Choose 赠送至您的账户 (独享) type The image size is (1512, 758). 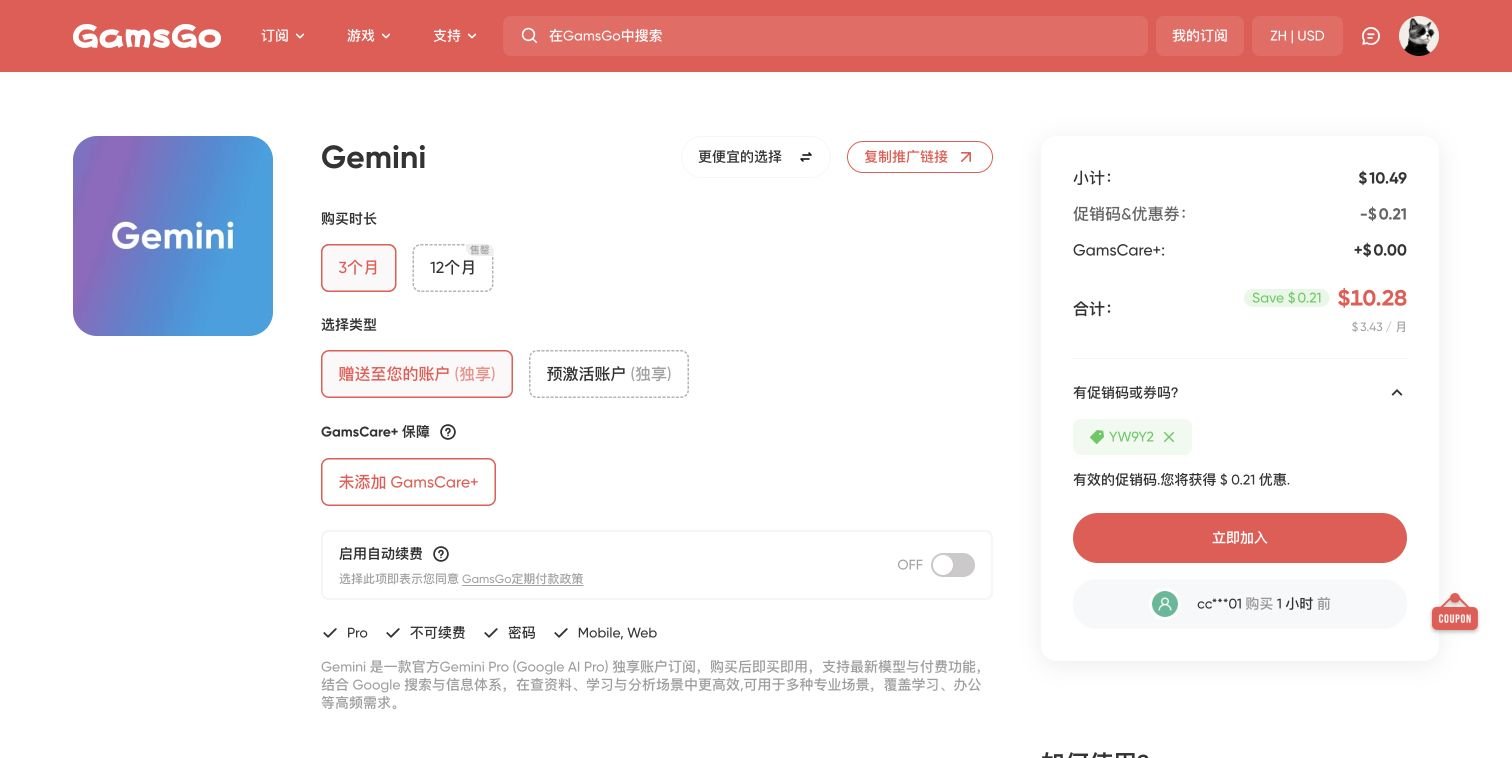pyautogui.click(x=417, y=374)
